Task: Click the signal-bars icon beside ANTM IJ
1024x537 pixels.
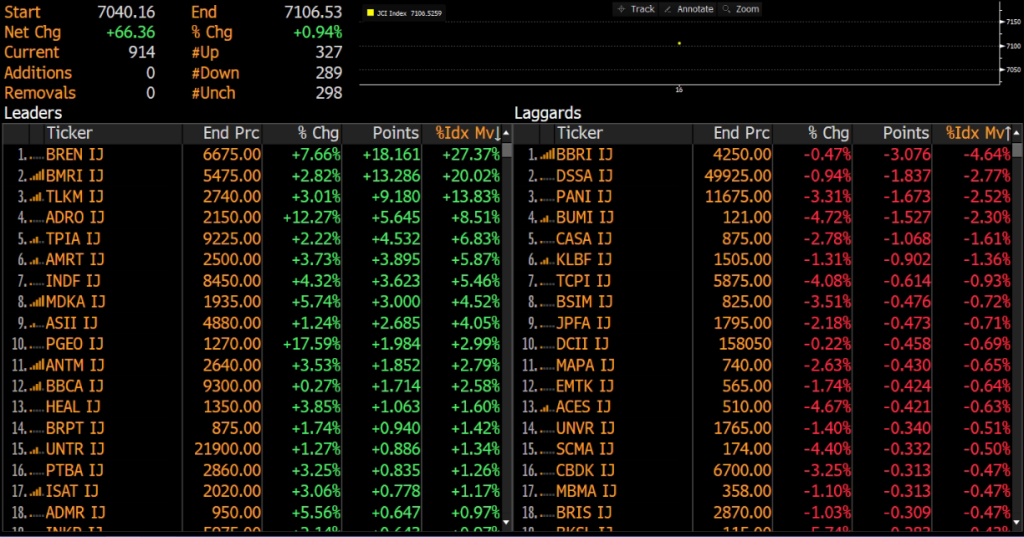Action: [x=37, y=365]
